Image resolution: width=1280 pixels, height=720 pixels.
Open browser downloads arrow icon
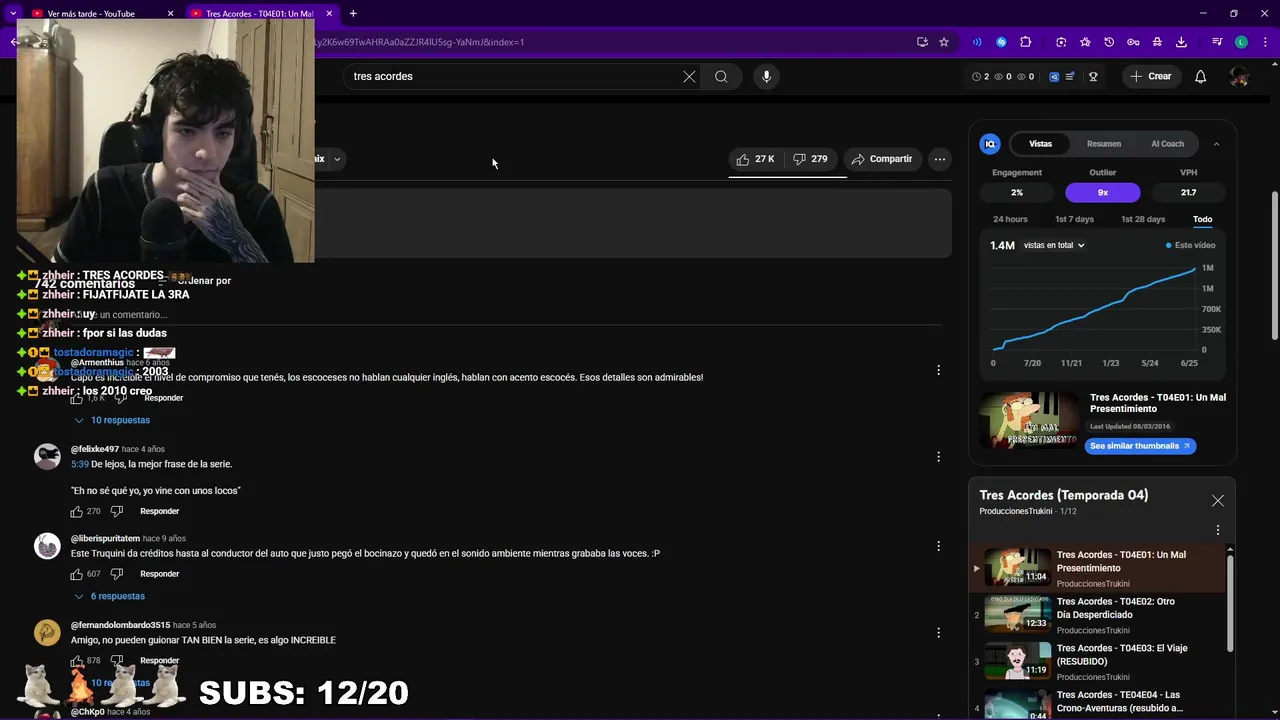(x=1181, y=42)
